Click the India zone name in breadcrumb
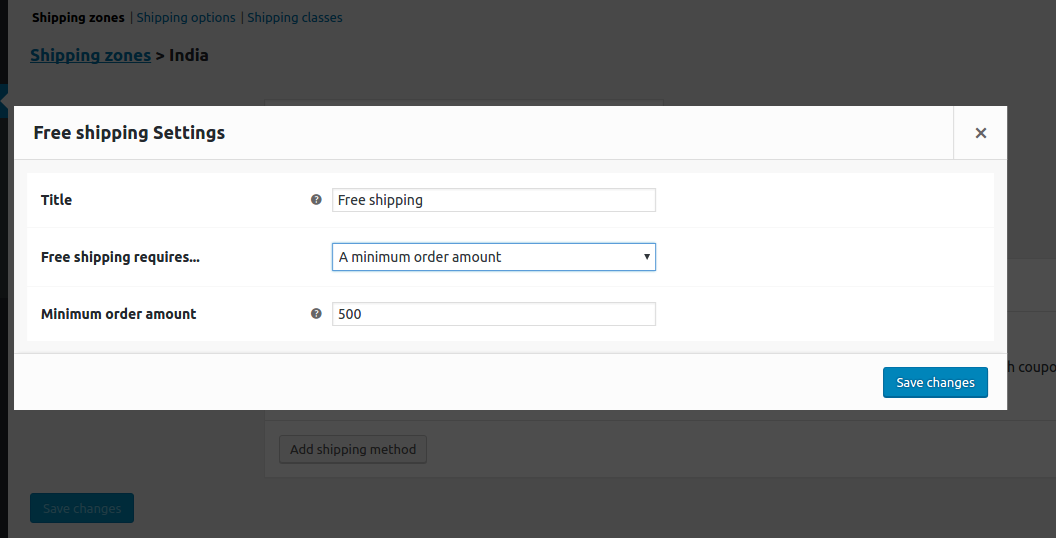Viewport: 1056px width, 538px height. [189, 55]
